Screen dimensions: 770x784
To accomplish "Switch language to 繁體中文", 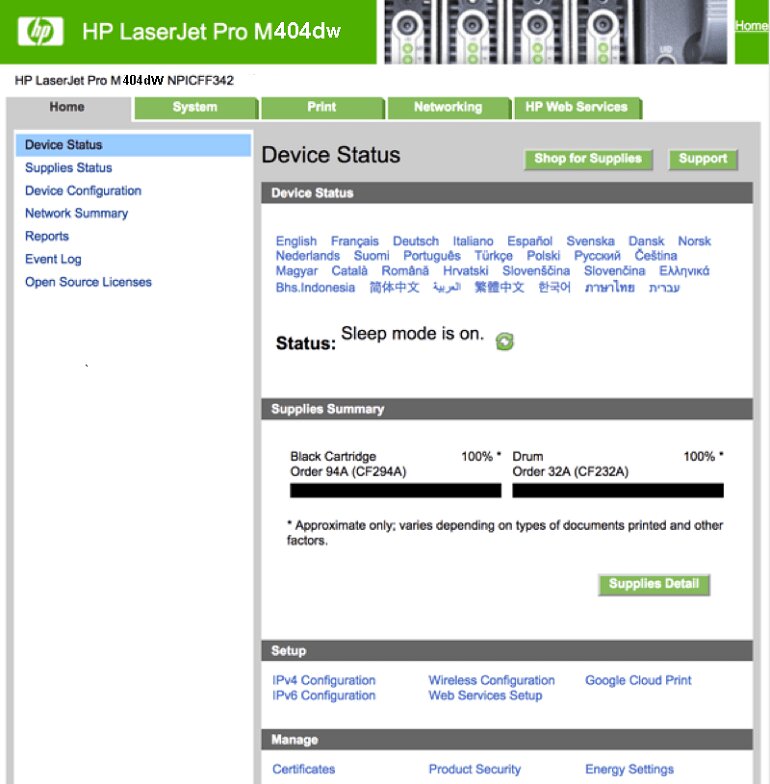I will coord(499,287).
